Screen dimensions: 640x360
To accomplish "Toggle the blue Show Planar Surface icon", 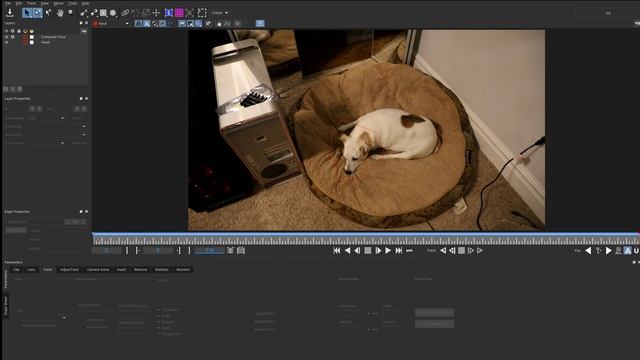I will (169, 13).
